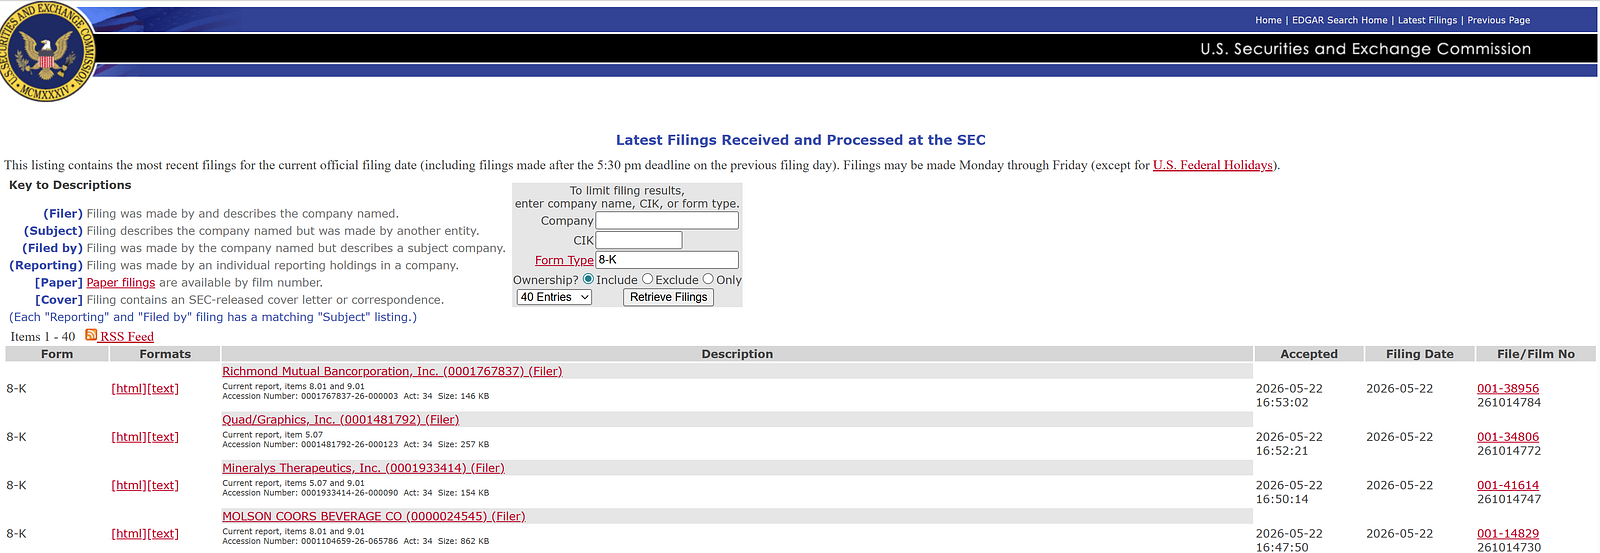Image resolution: width=1600 pixels, height=553 pixels.
Task: Open [html] for Quad/Graphics filing
Action: click(x=128, y=437)
